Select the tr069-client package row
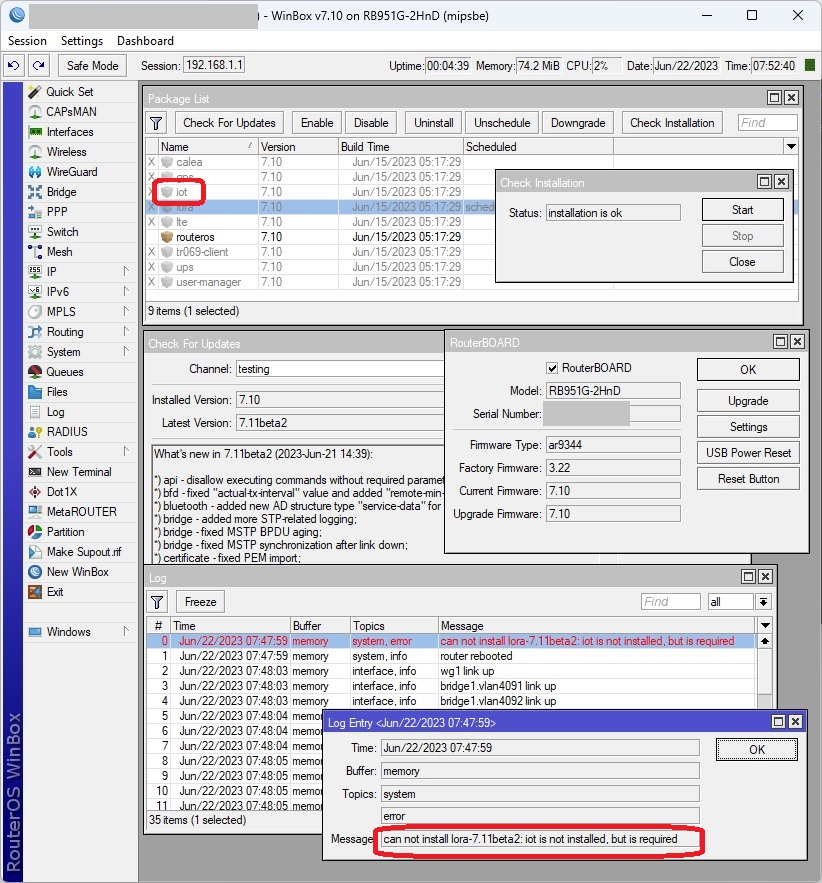This screenshot has width=822, height=883. coord(321,252)
